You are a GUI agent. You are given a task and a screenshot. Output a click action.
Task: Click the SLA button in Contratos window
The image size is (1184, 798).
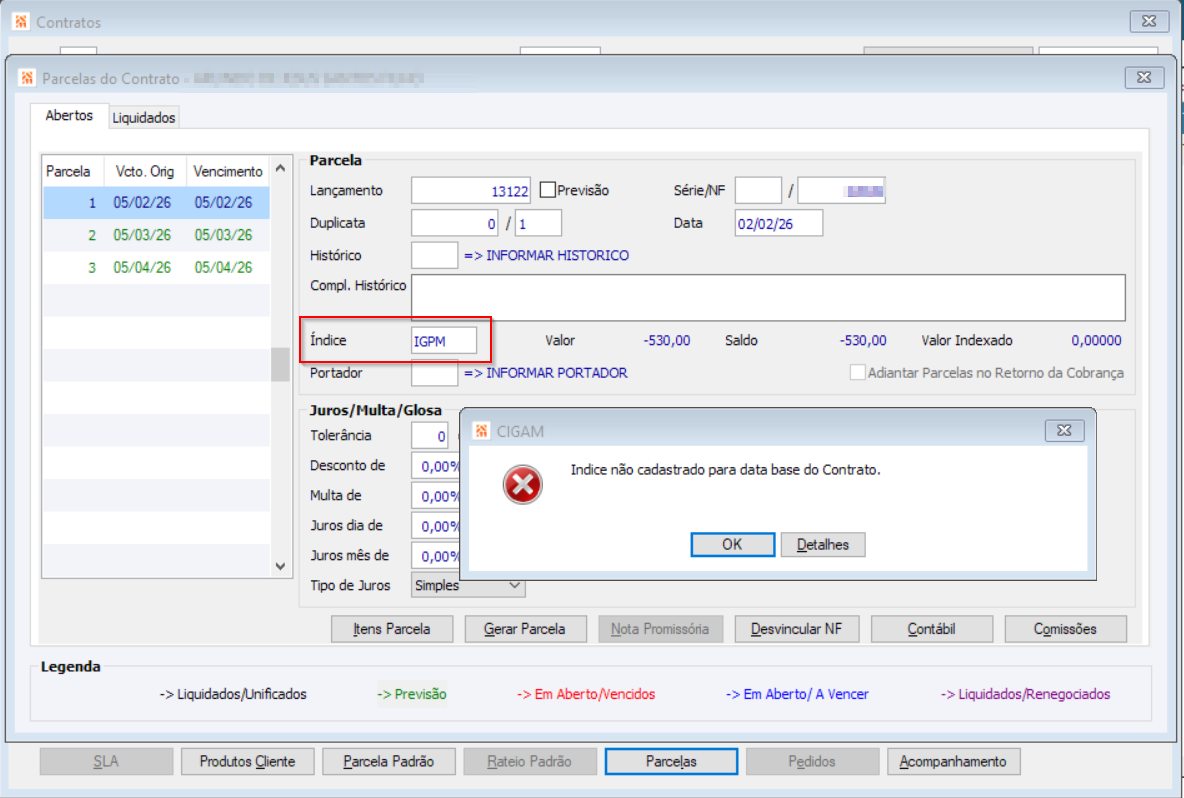pyautogui.click(x=106, y=761)
